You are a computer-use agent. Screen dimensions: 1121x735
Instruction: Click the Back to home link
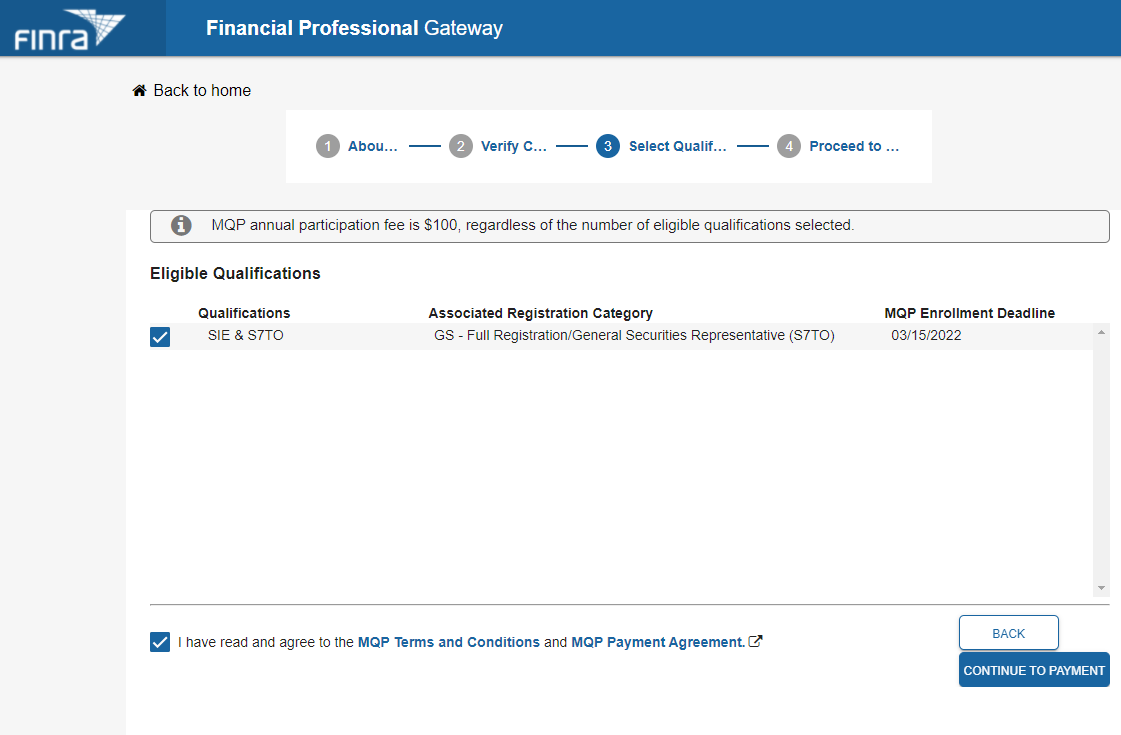[202, 90]
